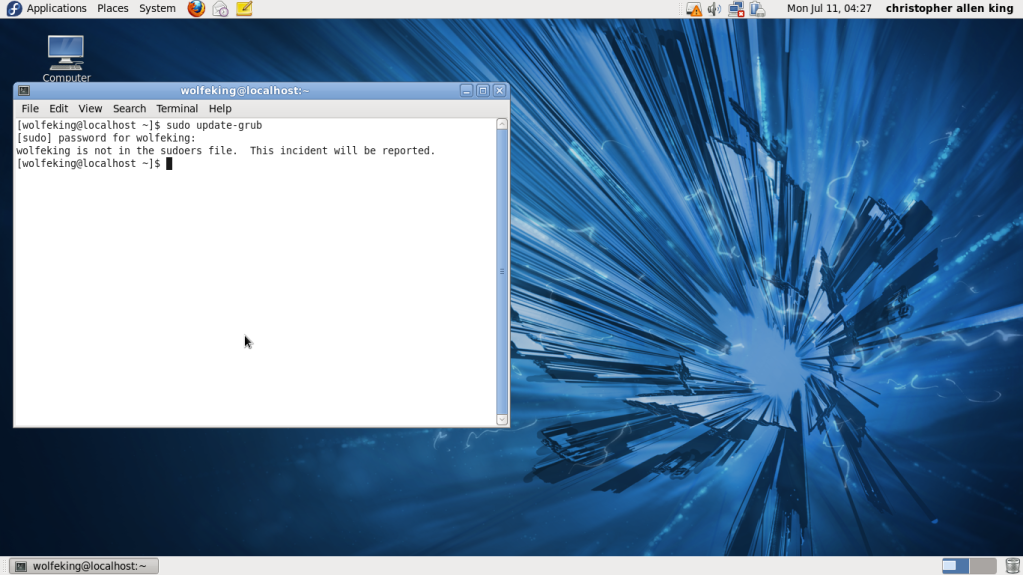Switch to the second workspace
The image size is (1023, 575).
tap(983, 566)
